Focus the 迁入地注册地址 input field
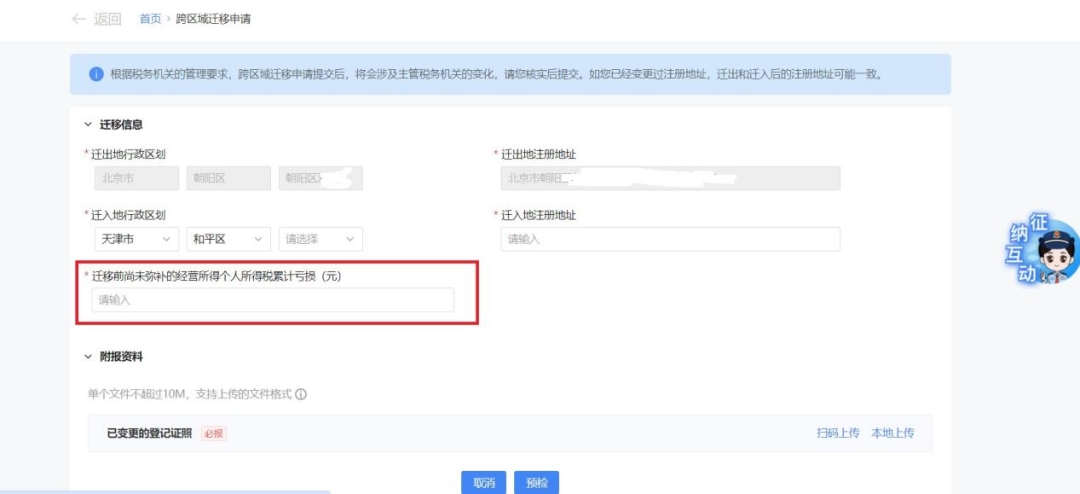 [670, 239]
